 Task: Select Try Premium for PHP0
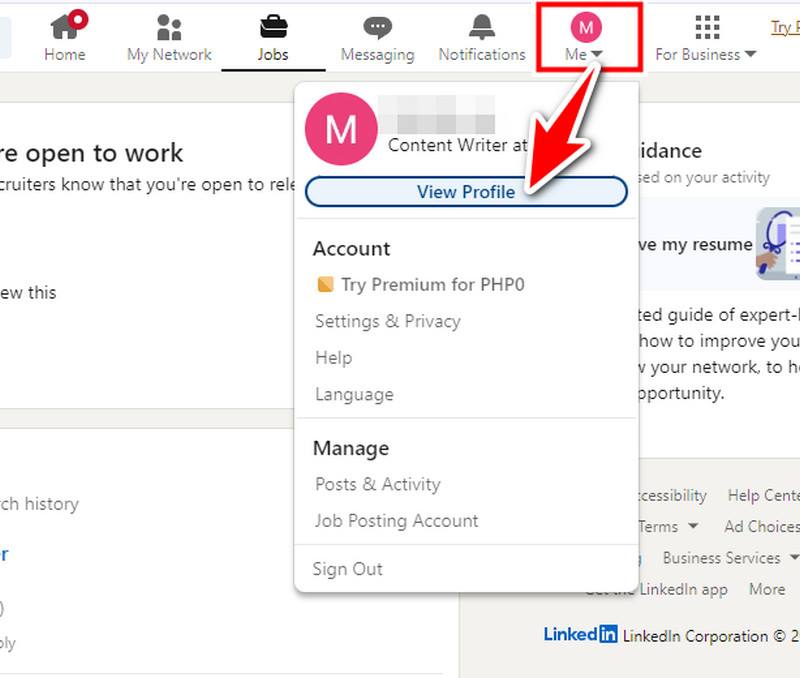[432, 285]
